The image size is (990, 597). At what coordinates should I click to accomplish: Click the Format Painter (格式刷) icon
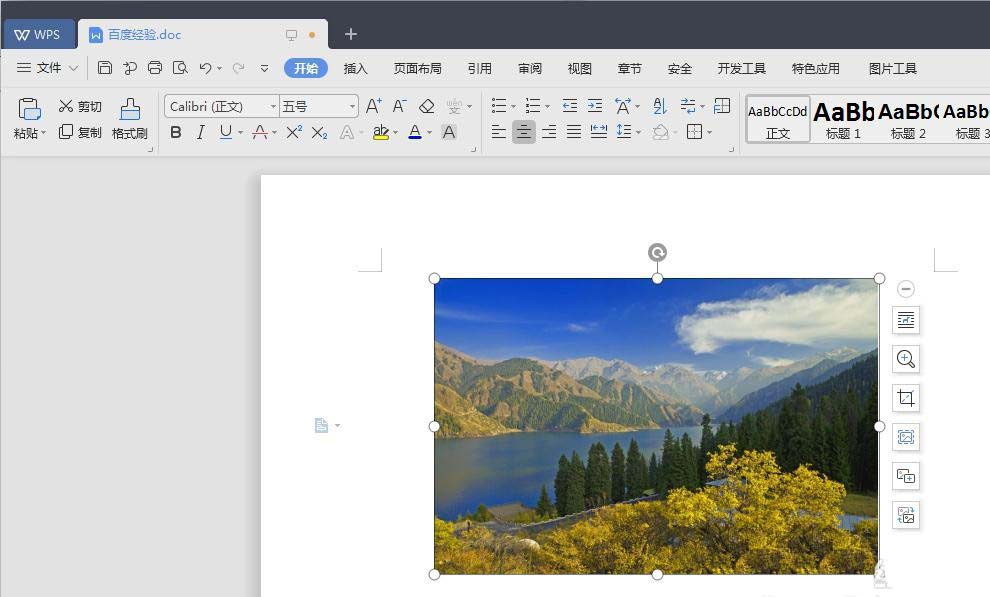tap(129, 118)
